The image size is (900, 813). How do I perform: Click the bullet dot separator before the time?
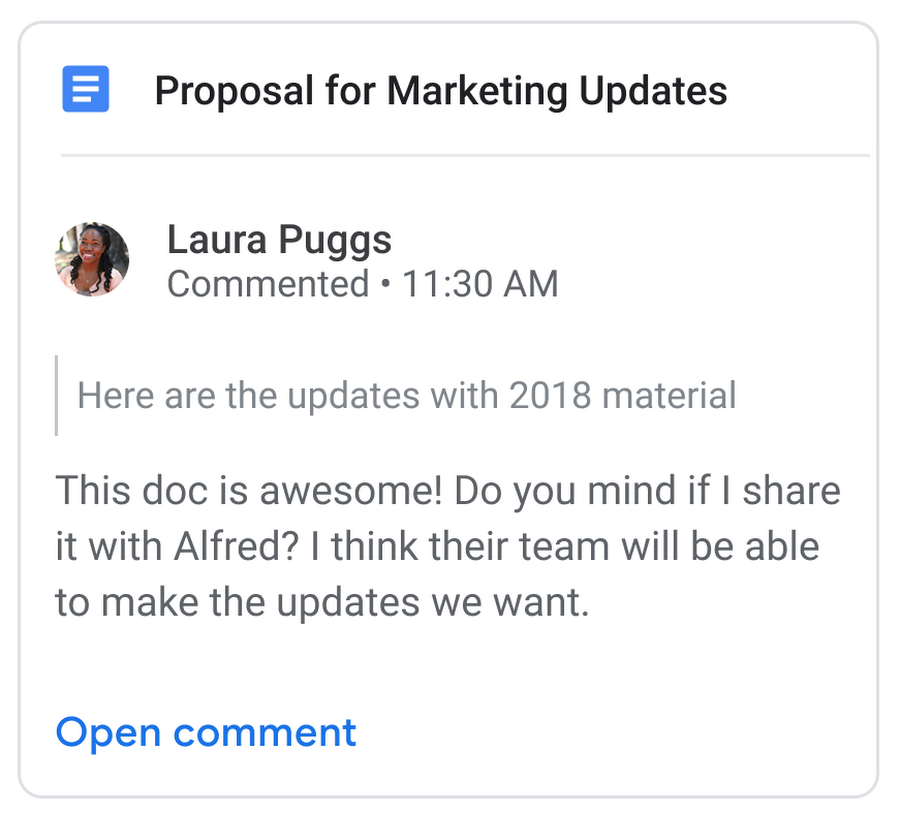point(386,285)
